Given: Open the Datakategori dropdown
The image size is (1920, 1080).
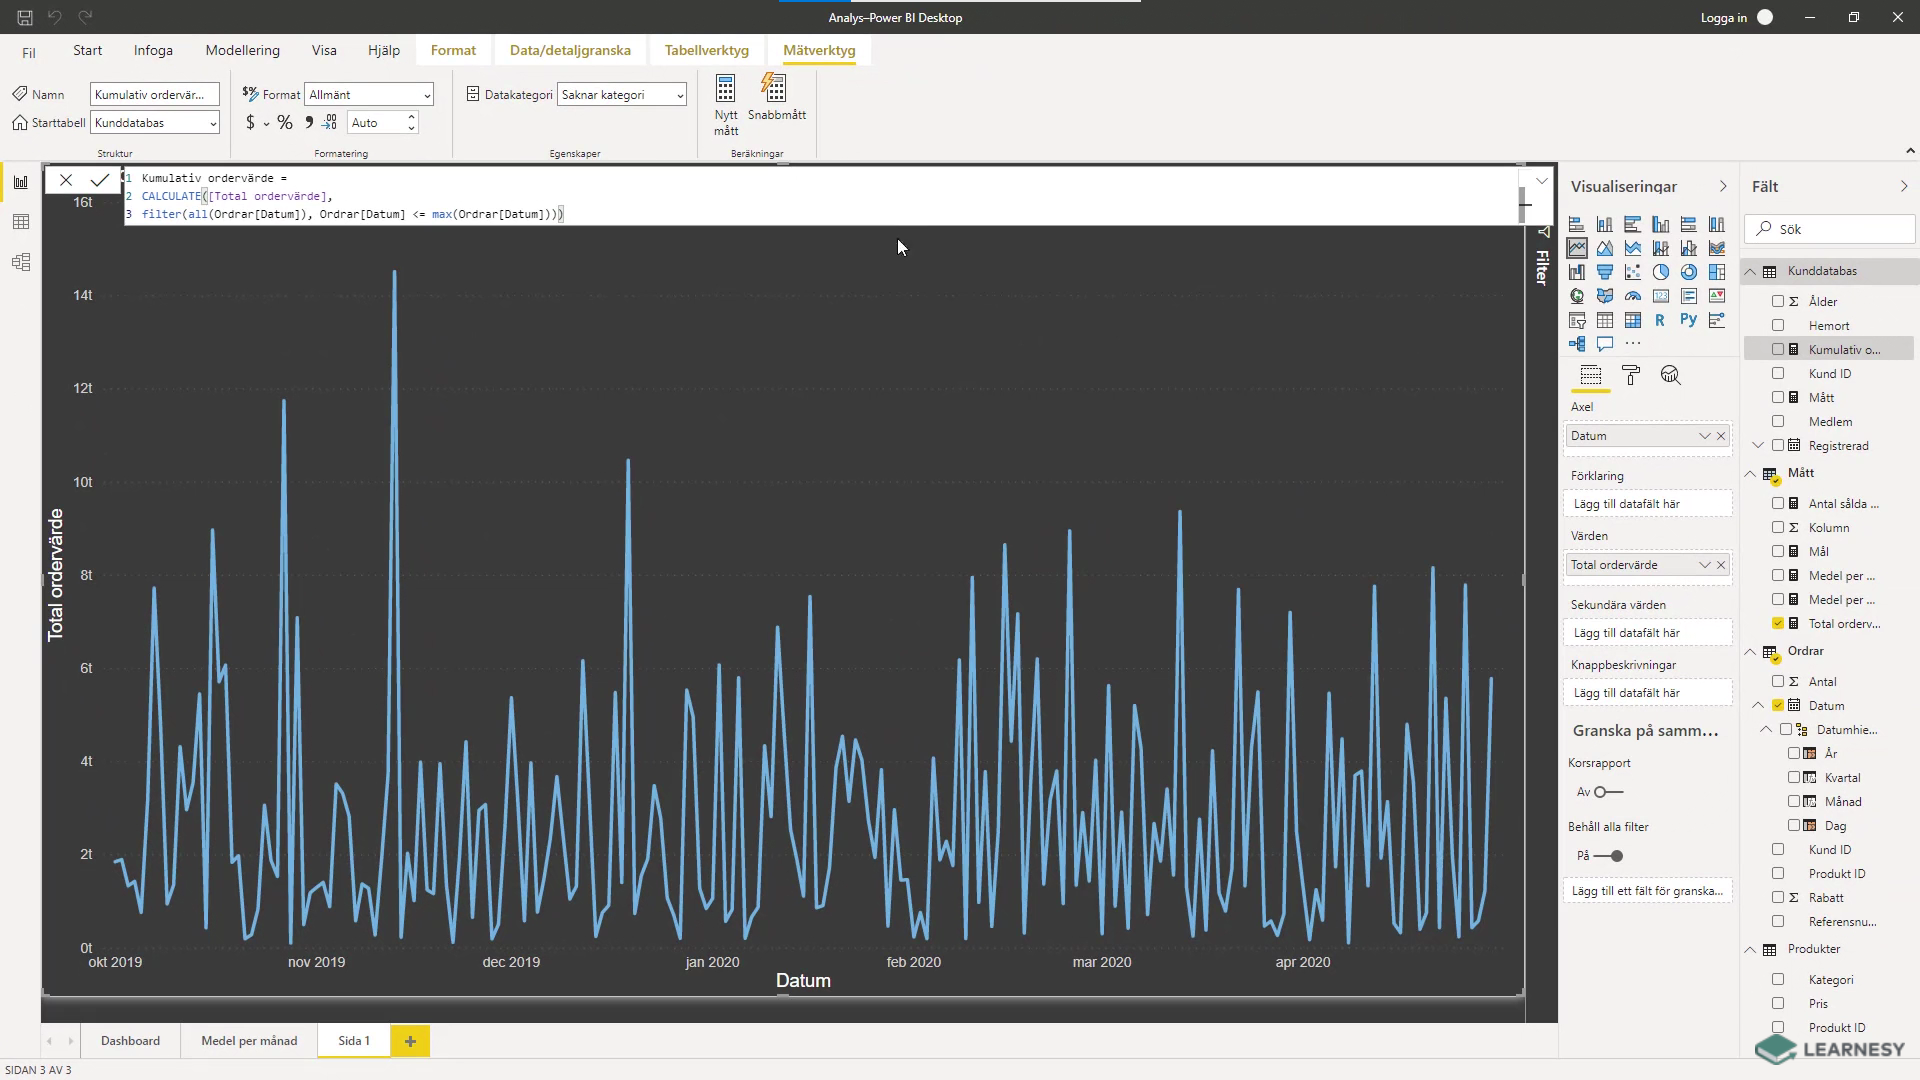Looking at the screenshot, I should [x=622, y=94].
